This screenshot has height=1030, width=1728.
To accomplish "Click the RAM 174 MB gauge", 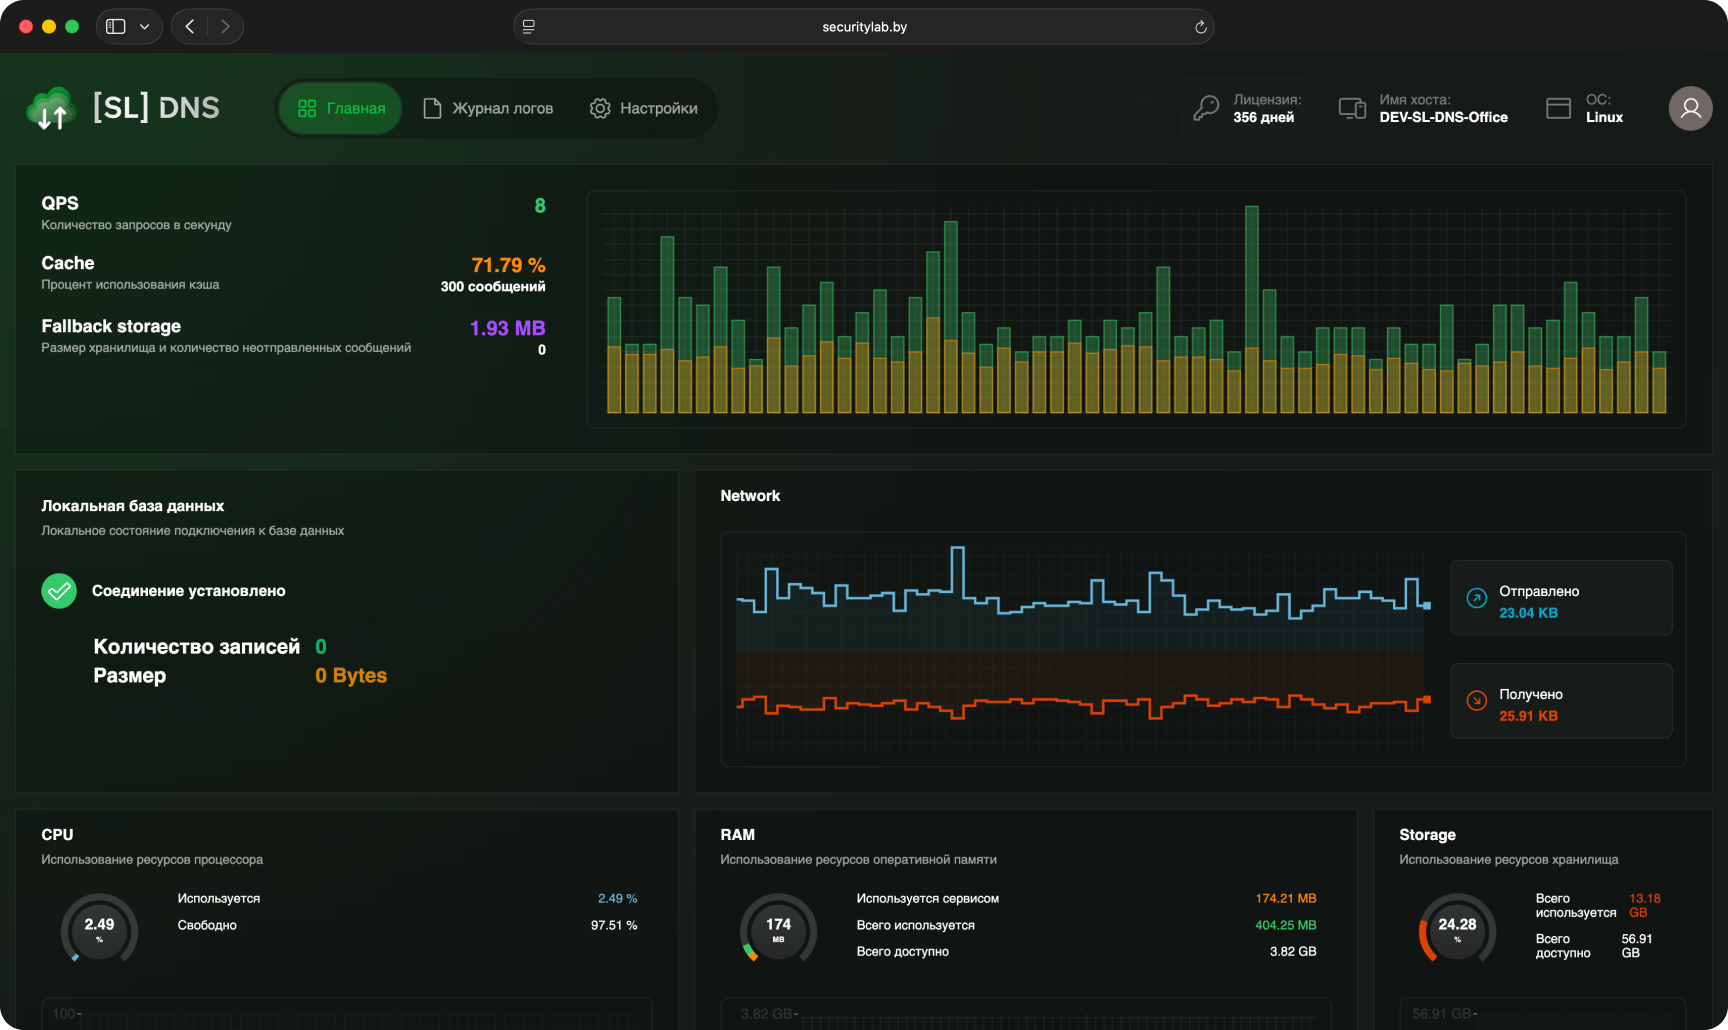I will [x=778, y=929].
